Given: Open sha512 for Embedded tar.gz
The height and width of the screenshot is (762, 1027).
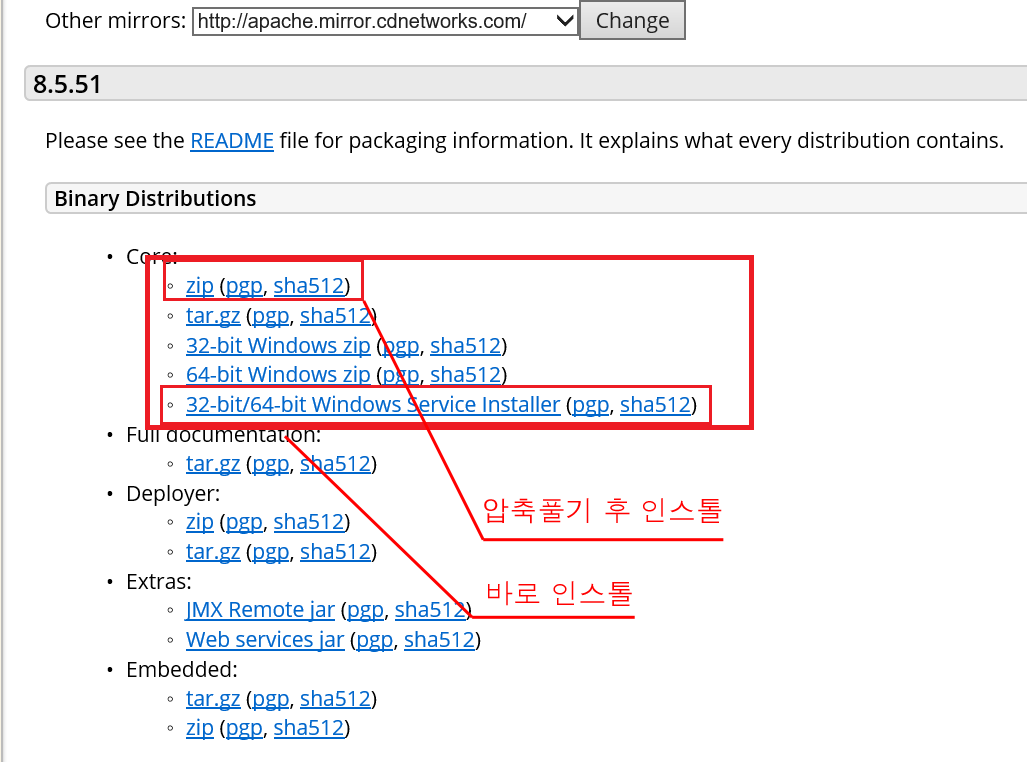Looking at the screenshot, I should (335, 699).
